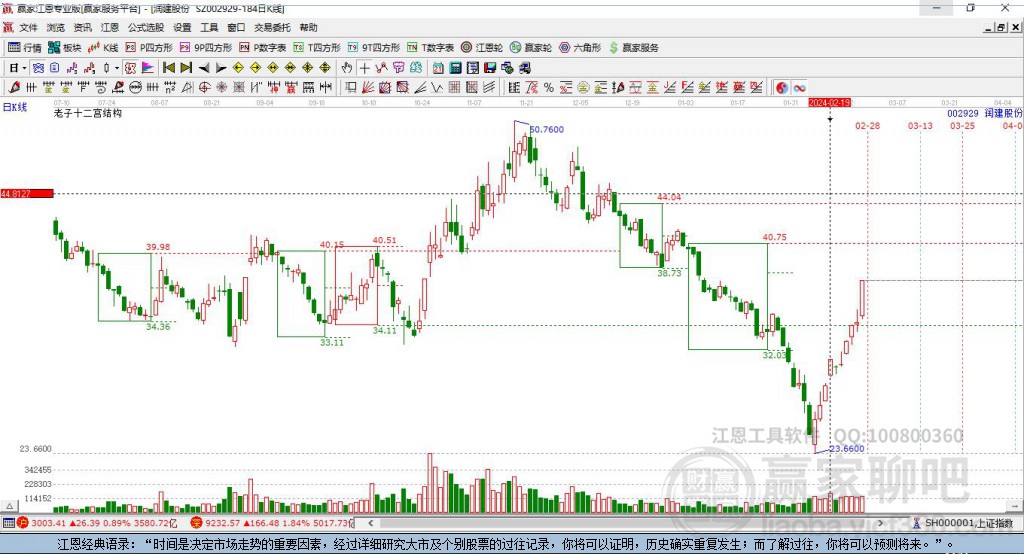The width and height of the screenshot is (1024, 554).
Task: Open the 公式选股 menu
Action: pos(146,27)
